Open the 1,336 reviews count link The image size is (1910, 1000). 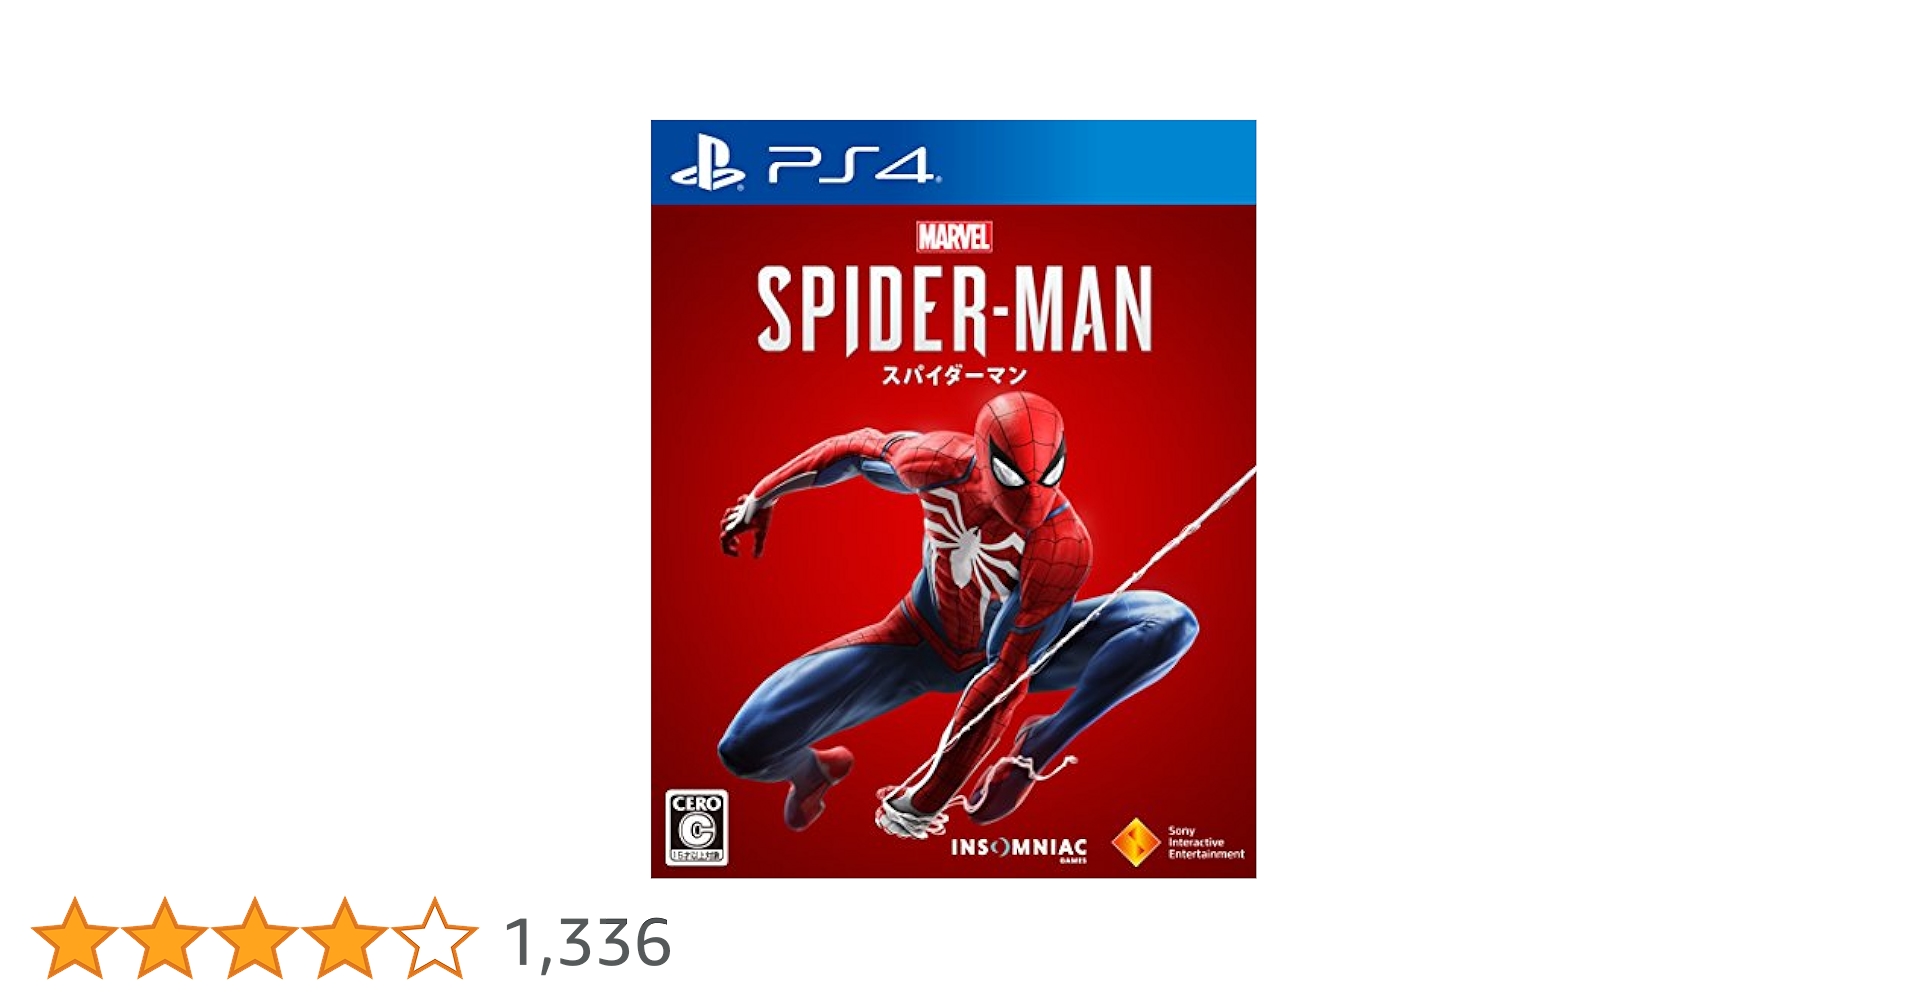click(588, 943)
